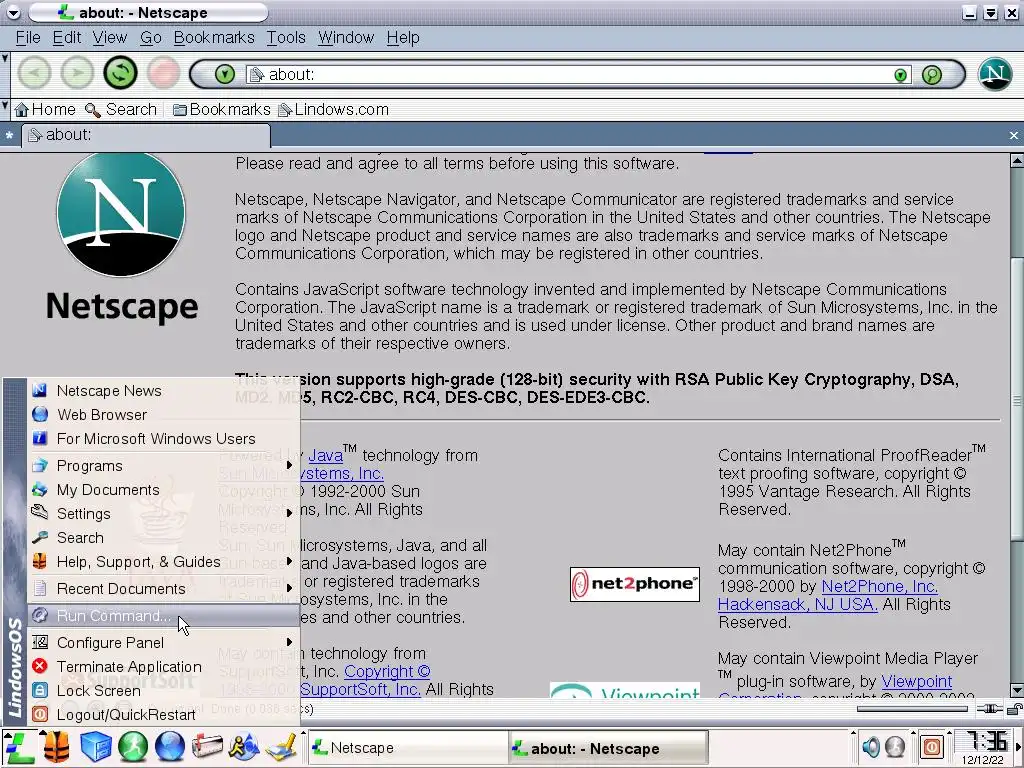Click the red Stop loading button

coord(163,72)
